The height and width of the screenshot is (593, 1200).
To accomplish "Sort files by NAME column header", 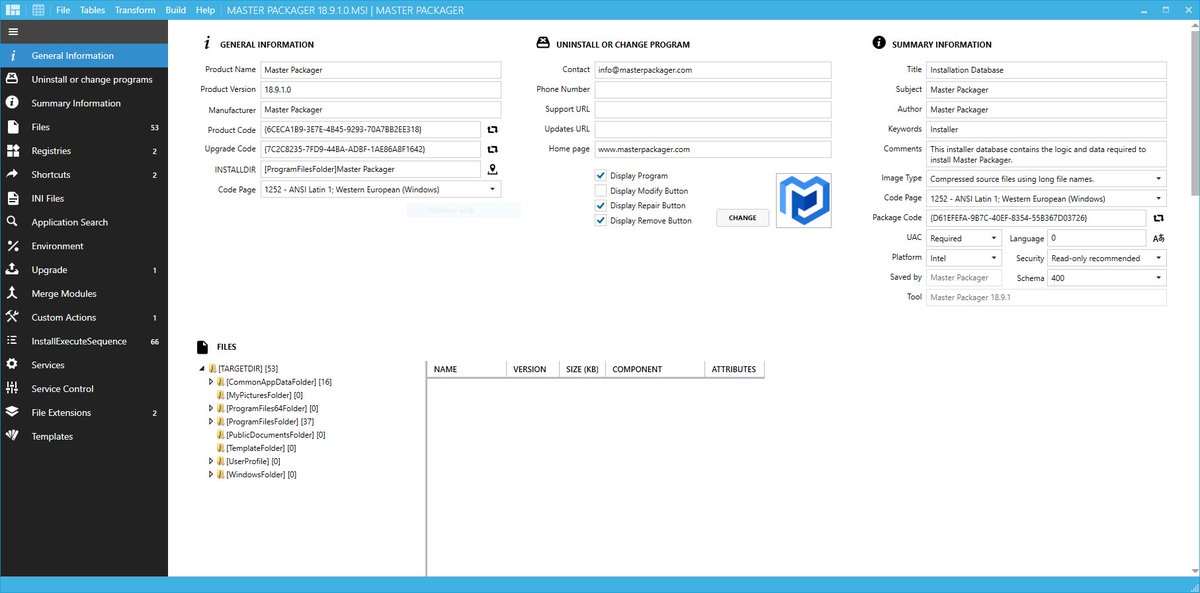I will pyautogui.click(x=466, y=369).
